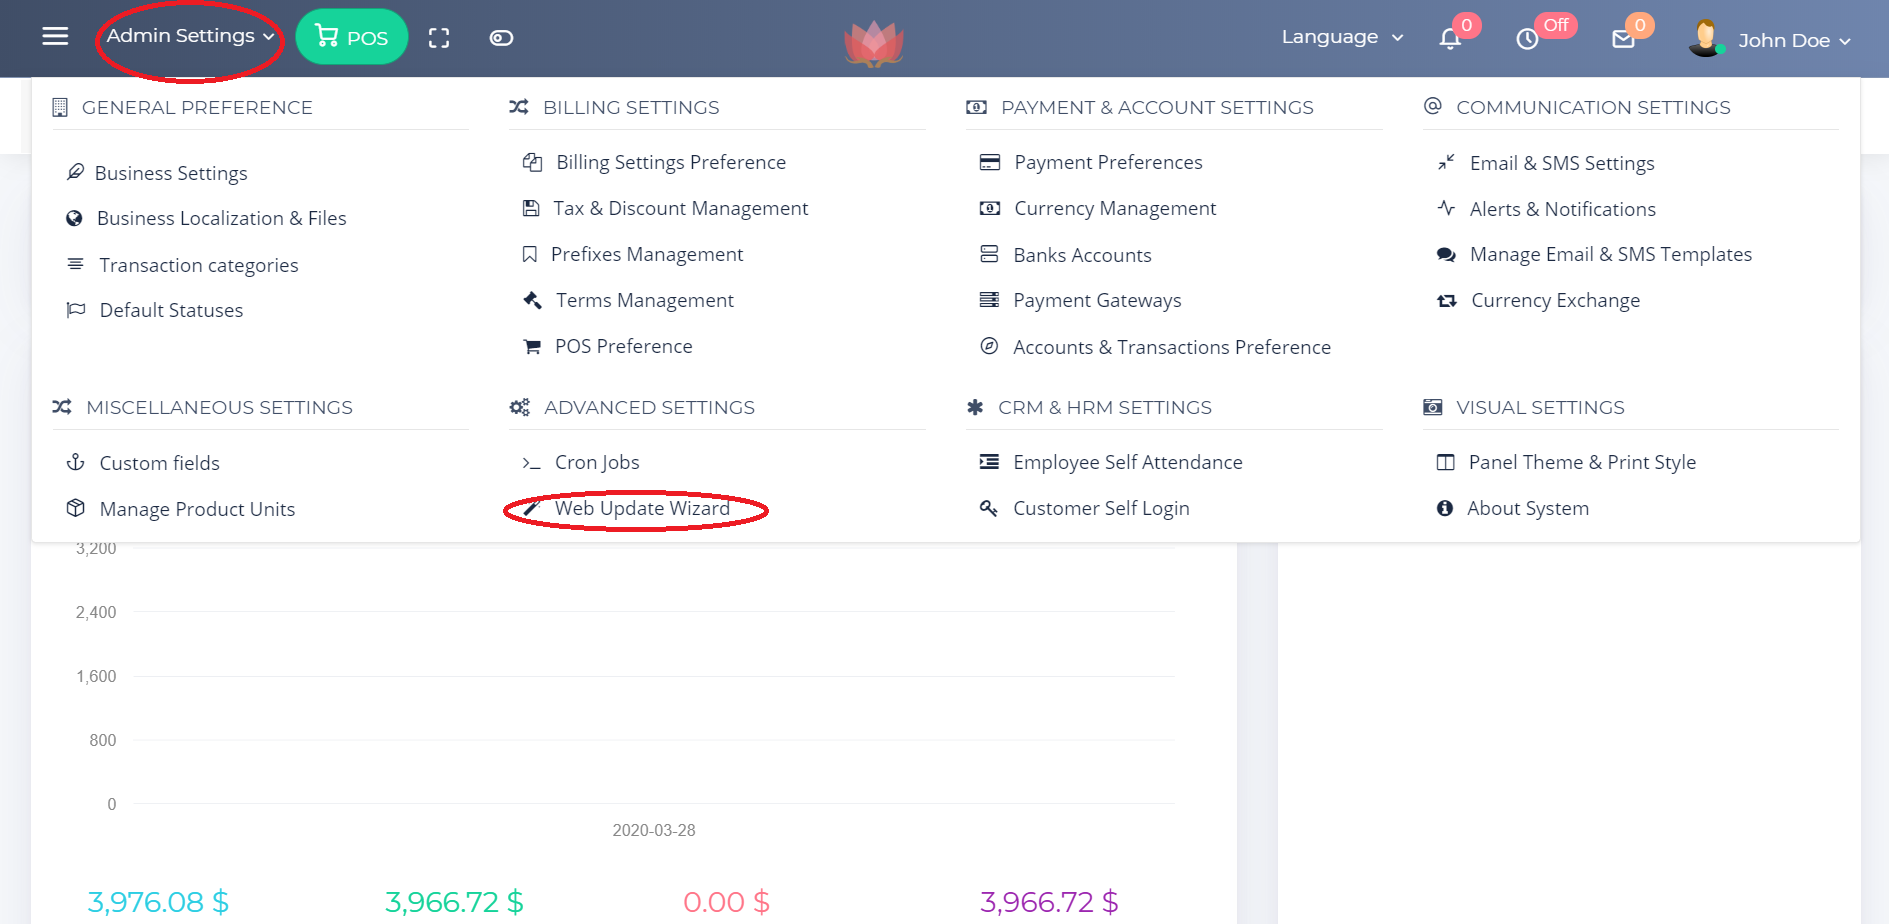Viewport: 1889px width, 924px height.
Task: Open the Language dropdown
Action: pos(1342,37)
